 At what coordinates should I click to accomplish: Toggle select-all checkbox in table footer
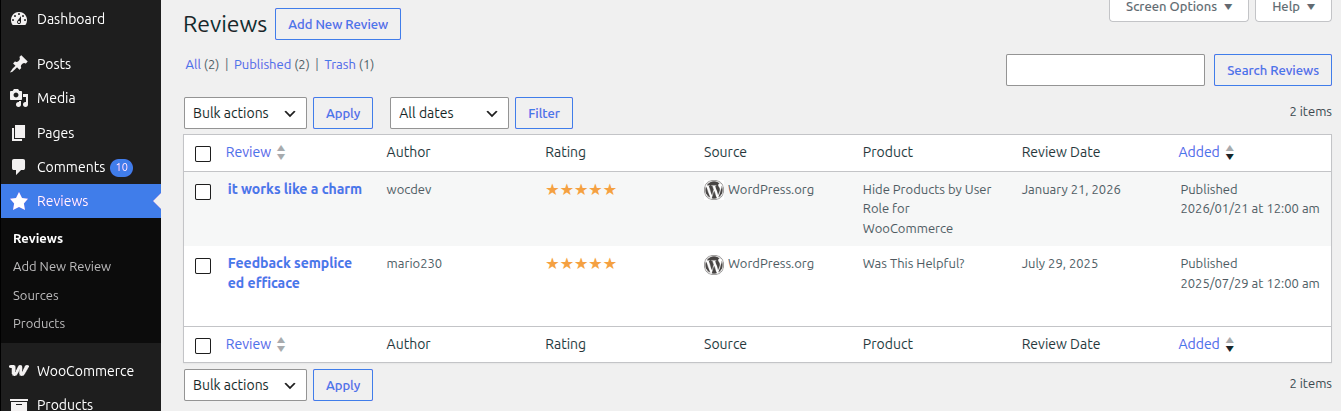tap(203, 345)
